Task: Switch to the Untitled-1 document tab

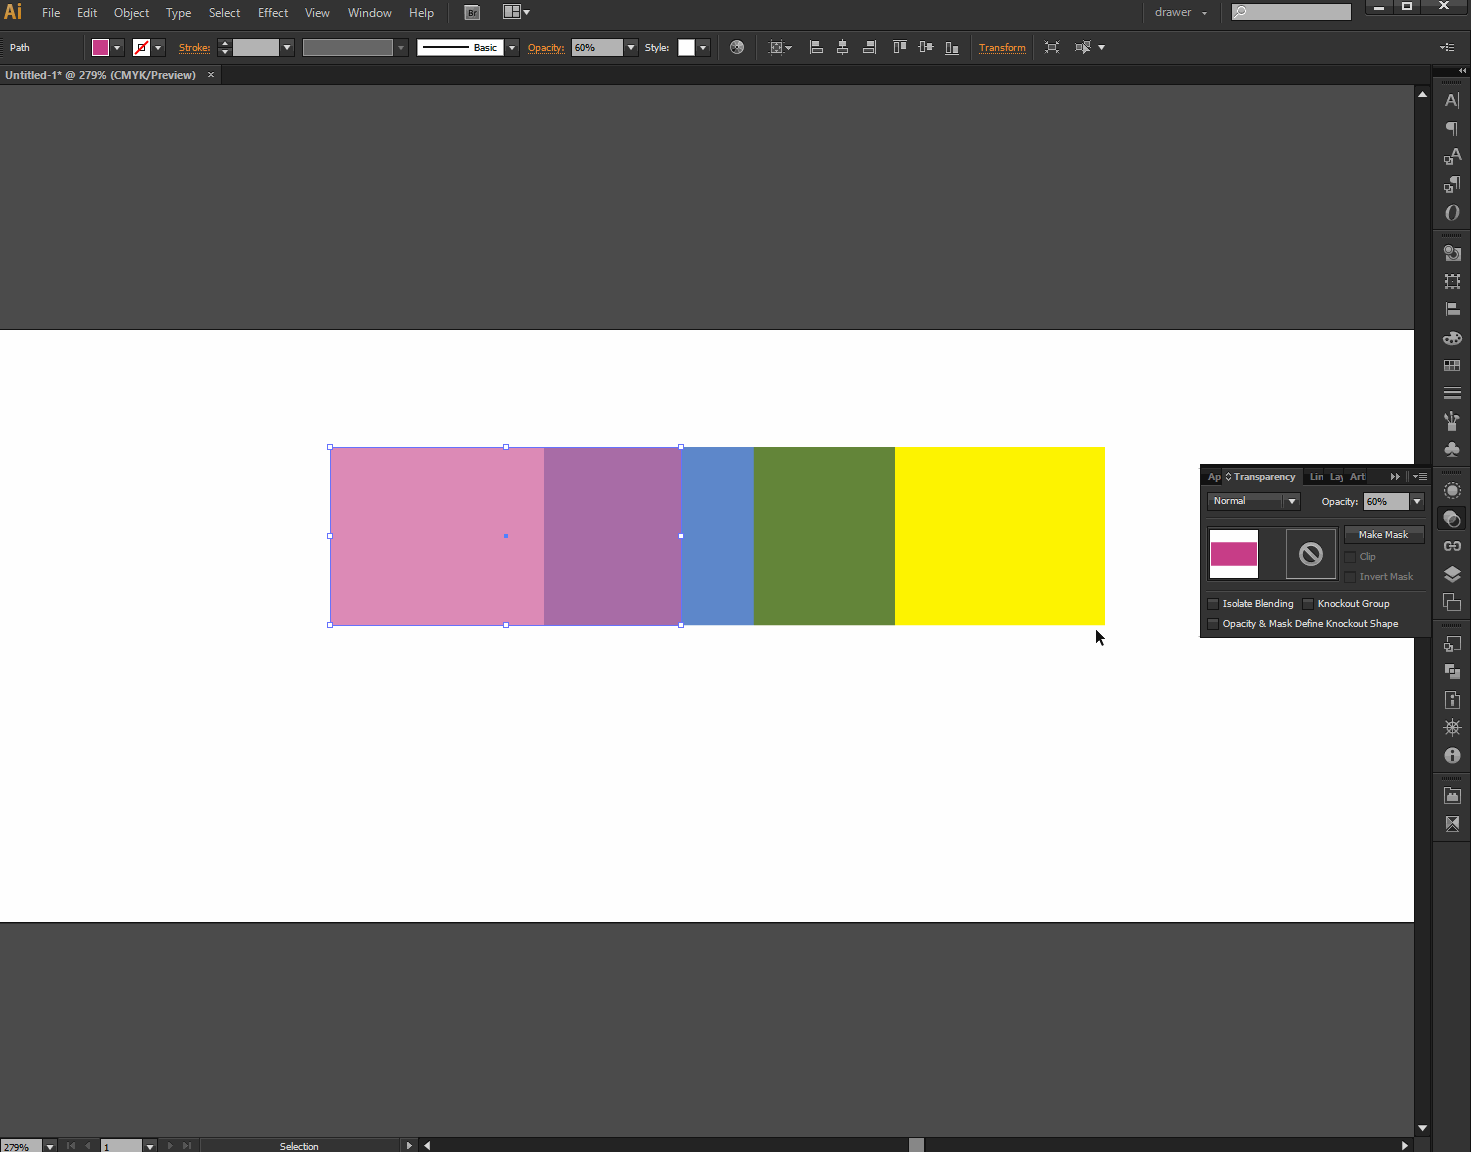Action: (100, 75)
